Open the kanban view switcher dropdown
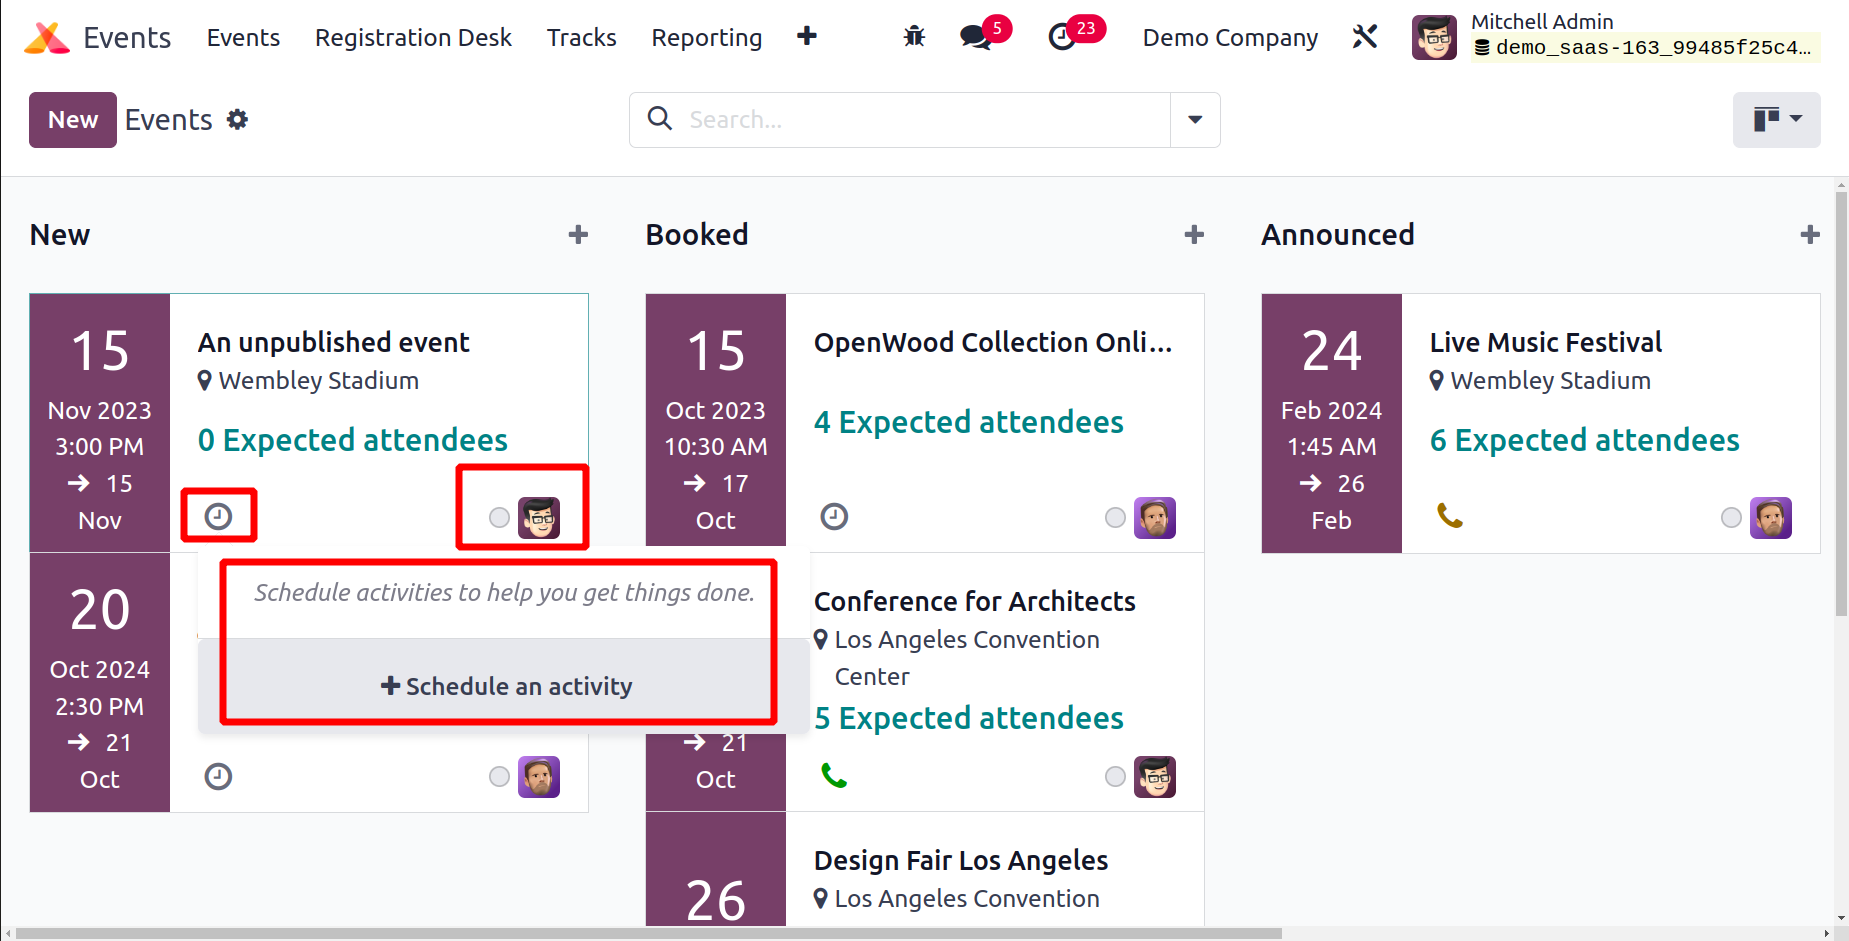1849x941 pixels. click(1776, 120)
